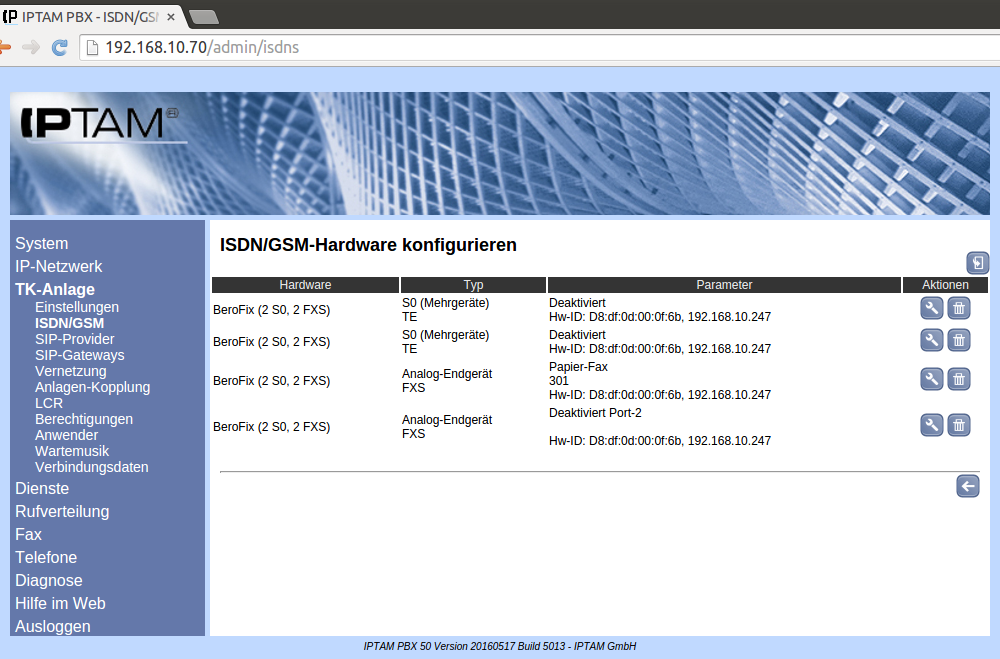Edit the second BeroFix S0 row with the wrench icon
The height and width of the screenshot is (659, 1000).
pyautogui.click(x=931, y=341)
